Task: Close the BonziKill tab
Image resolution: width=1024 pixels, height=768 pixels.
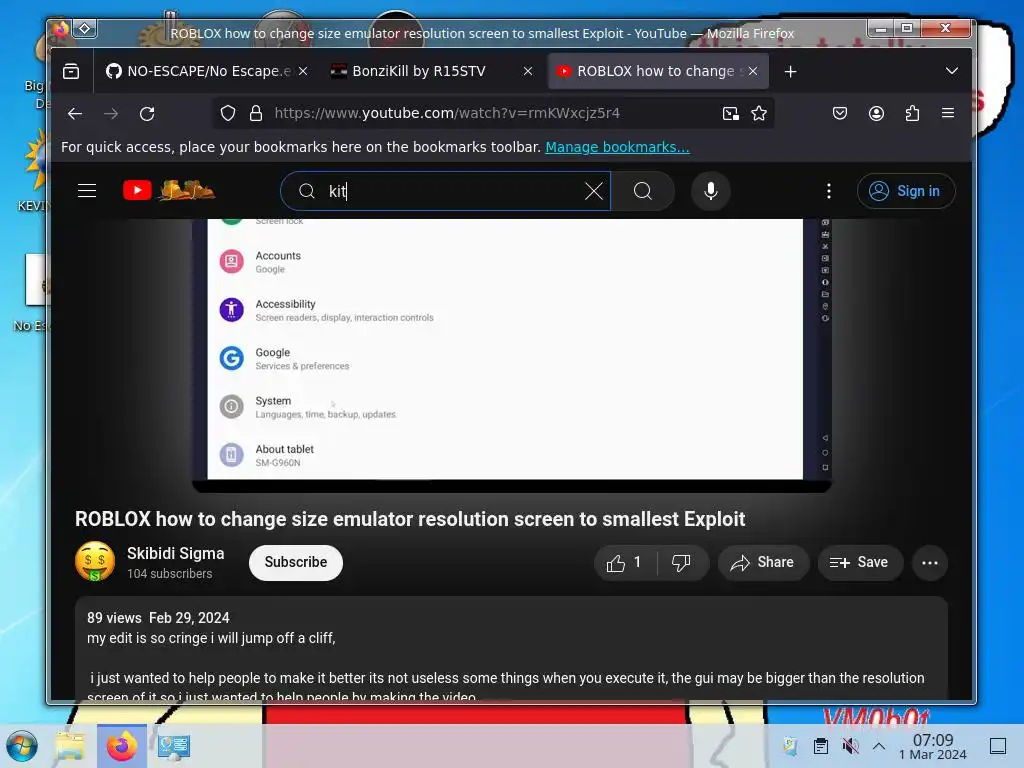Action: [528, 71]
